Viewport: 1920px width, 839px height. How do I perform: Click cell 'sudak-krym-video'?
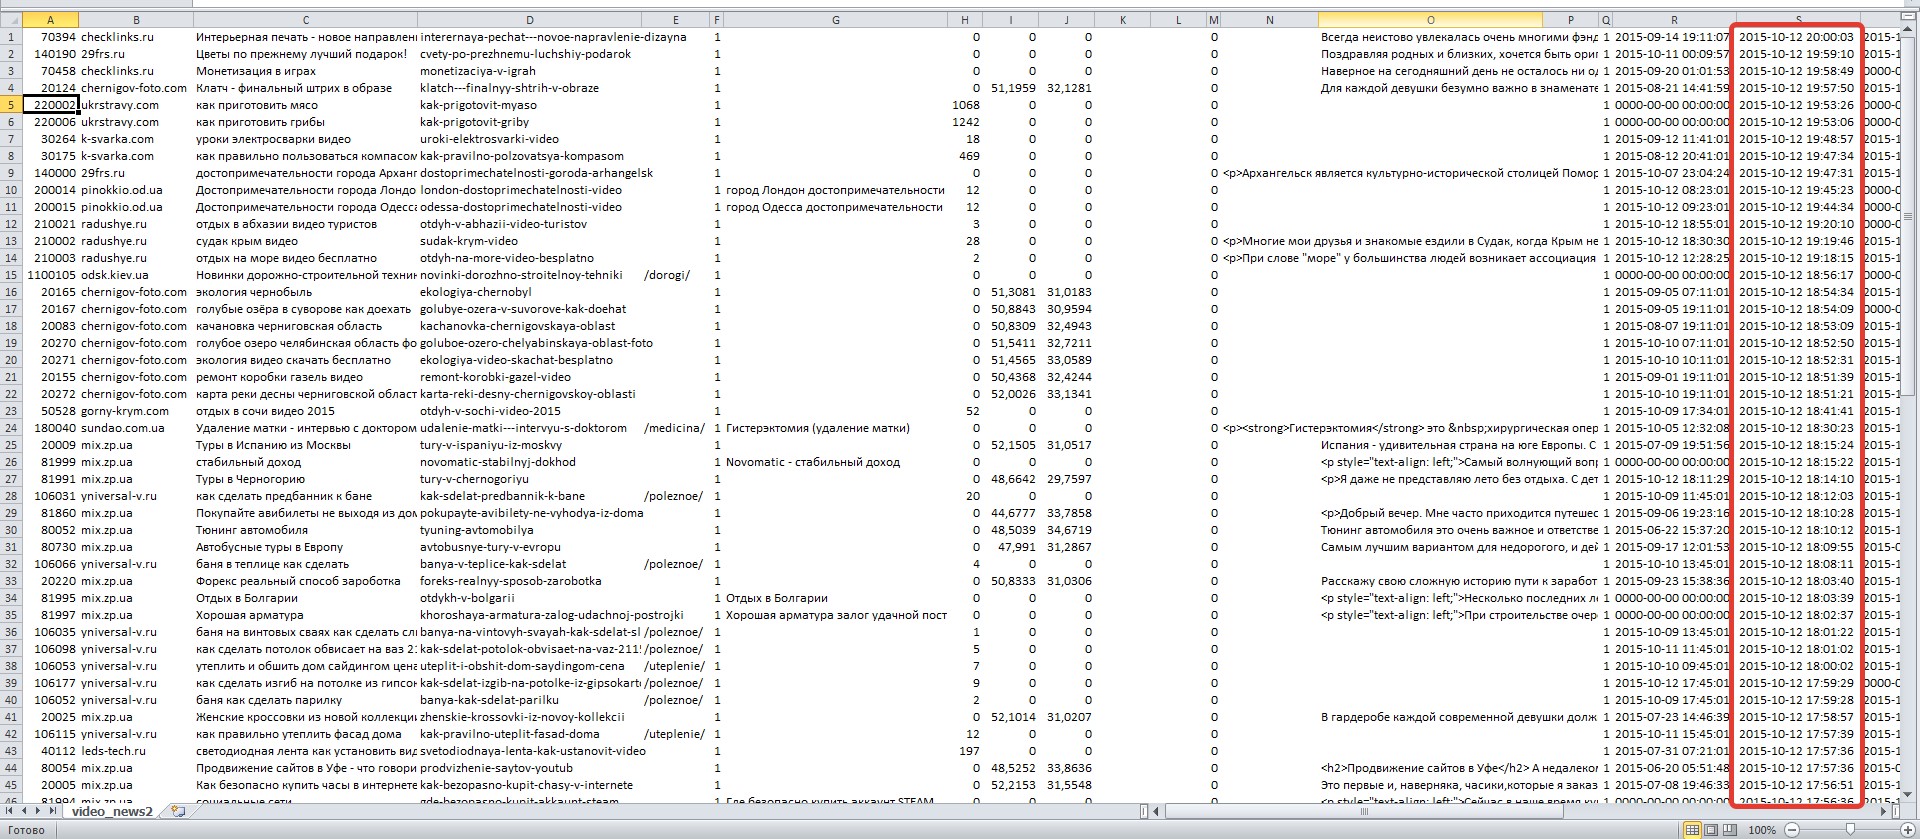tap(529, 241)
